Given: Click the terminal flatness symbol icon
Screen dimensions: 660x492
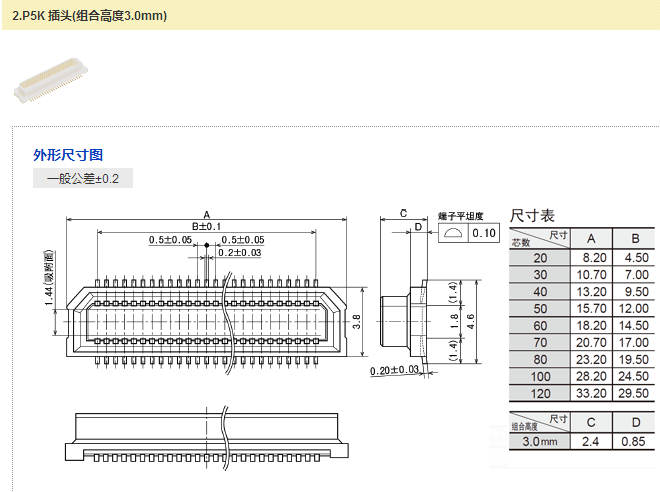Looking at the screenshot, I should tap(454, 233).
